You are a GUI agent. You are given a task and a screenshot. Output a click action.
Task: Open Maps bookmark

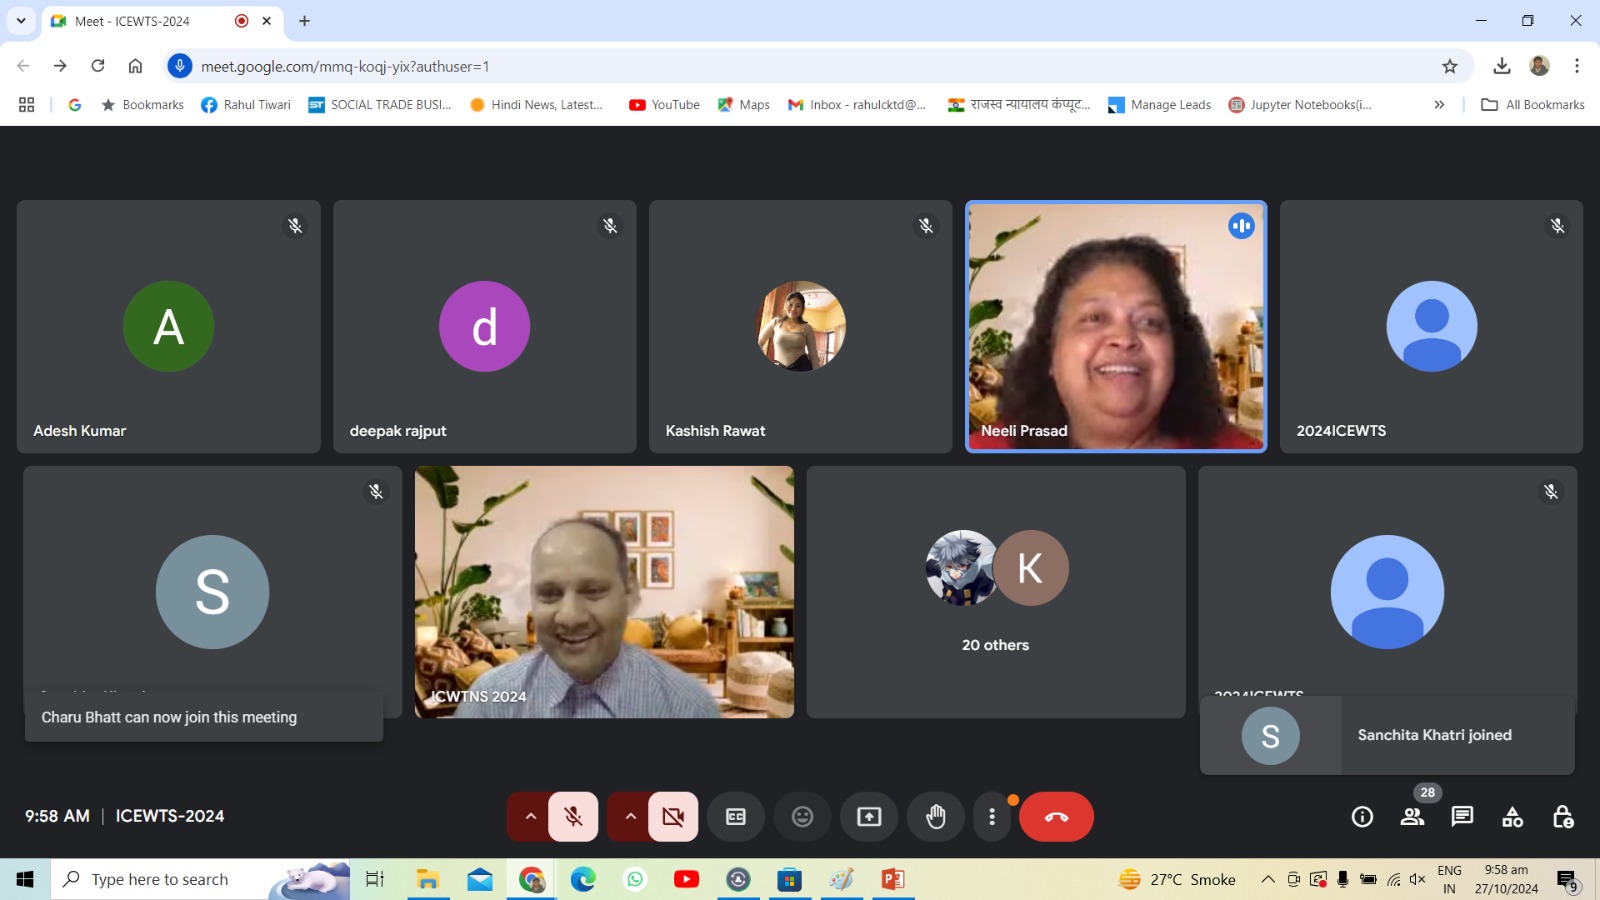click(x=744, y=104)
